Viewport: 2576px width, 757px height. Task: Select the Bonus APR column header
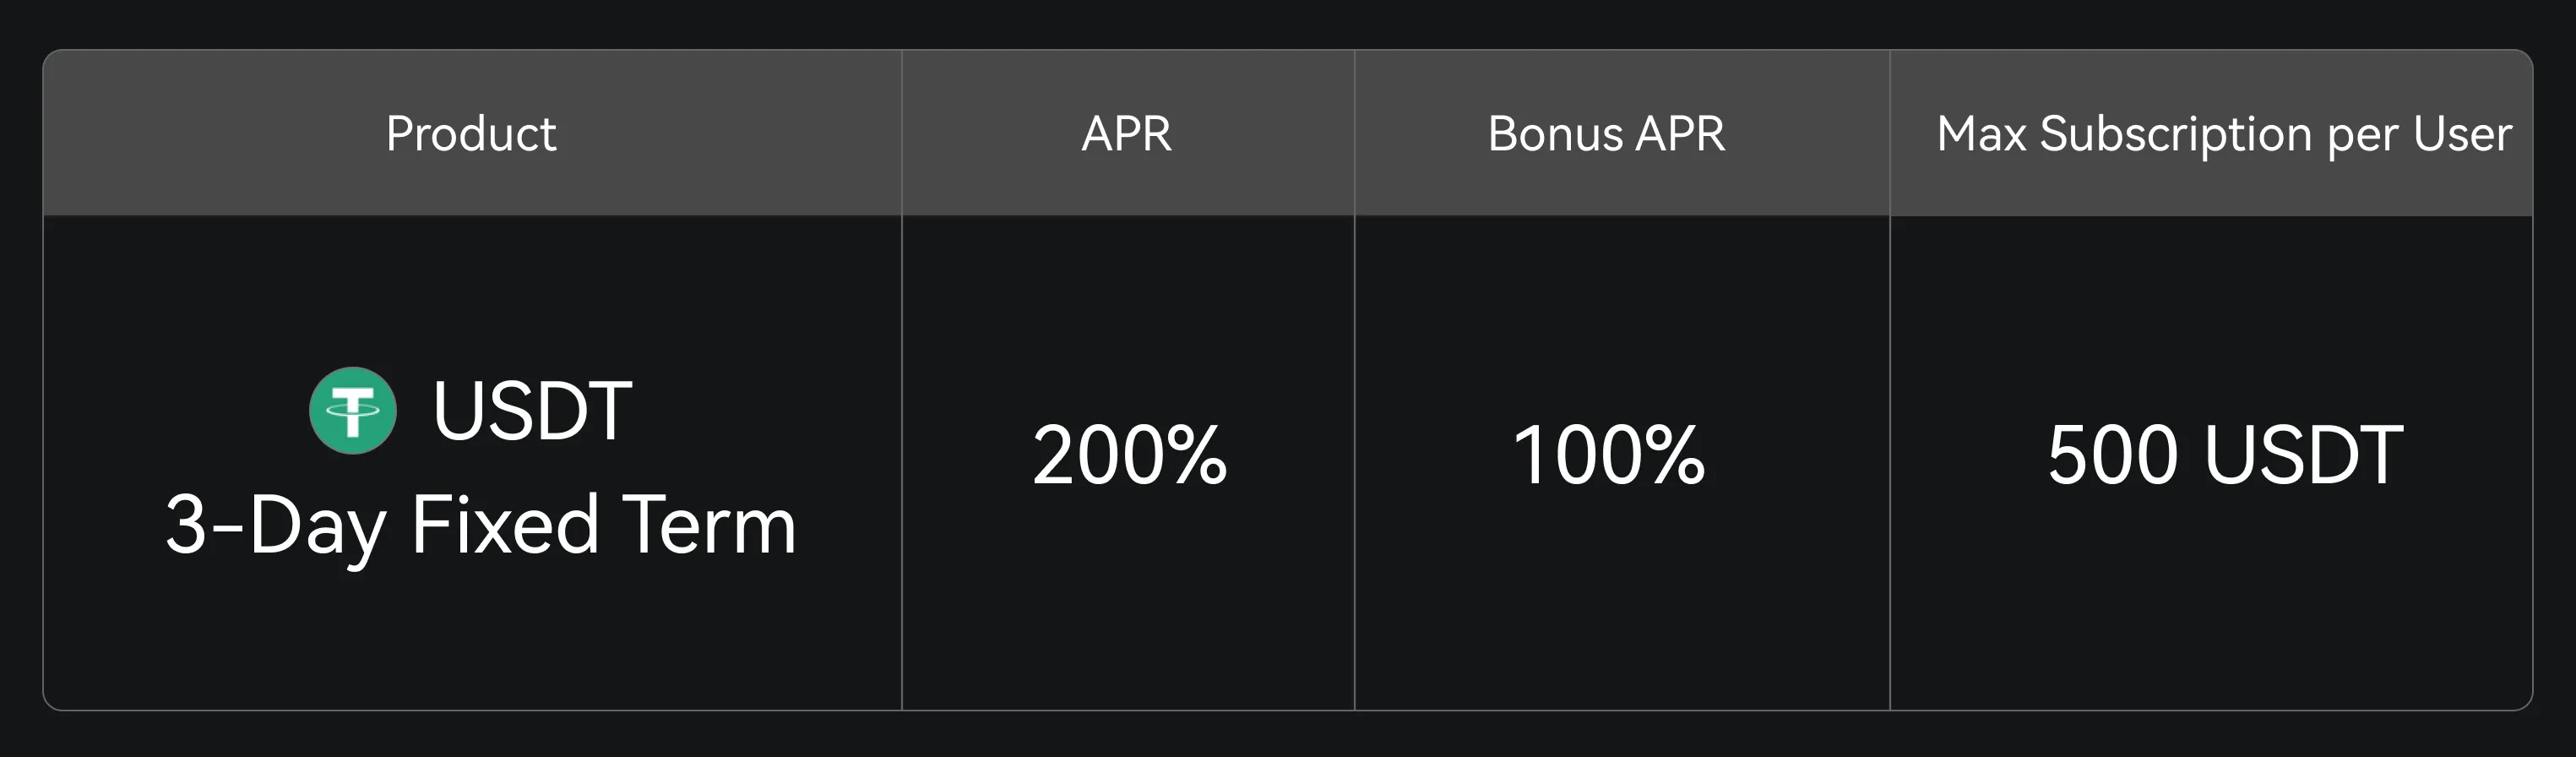tap(1606, 134)
